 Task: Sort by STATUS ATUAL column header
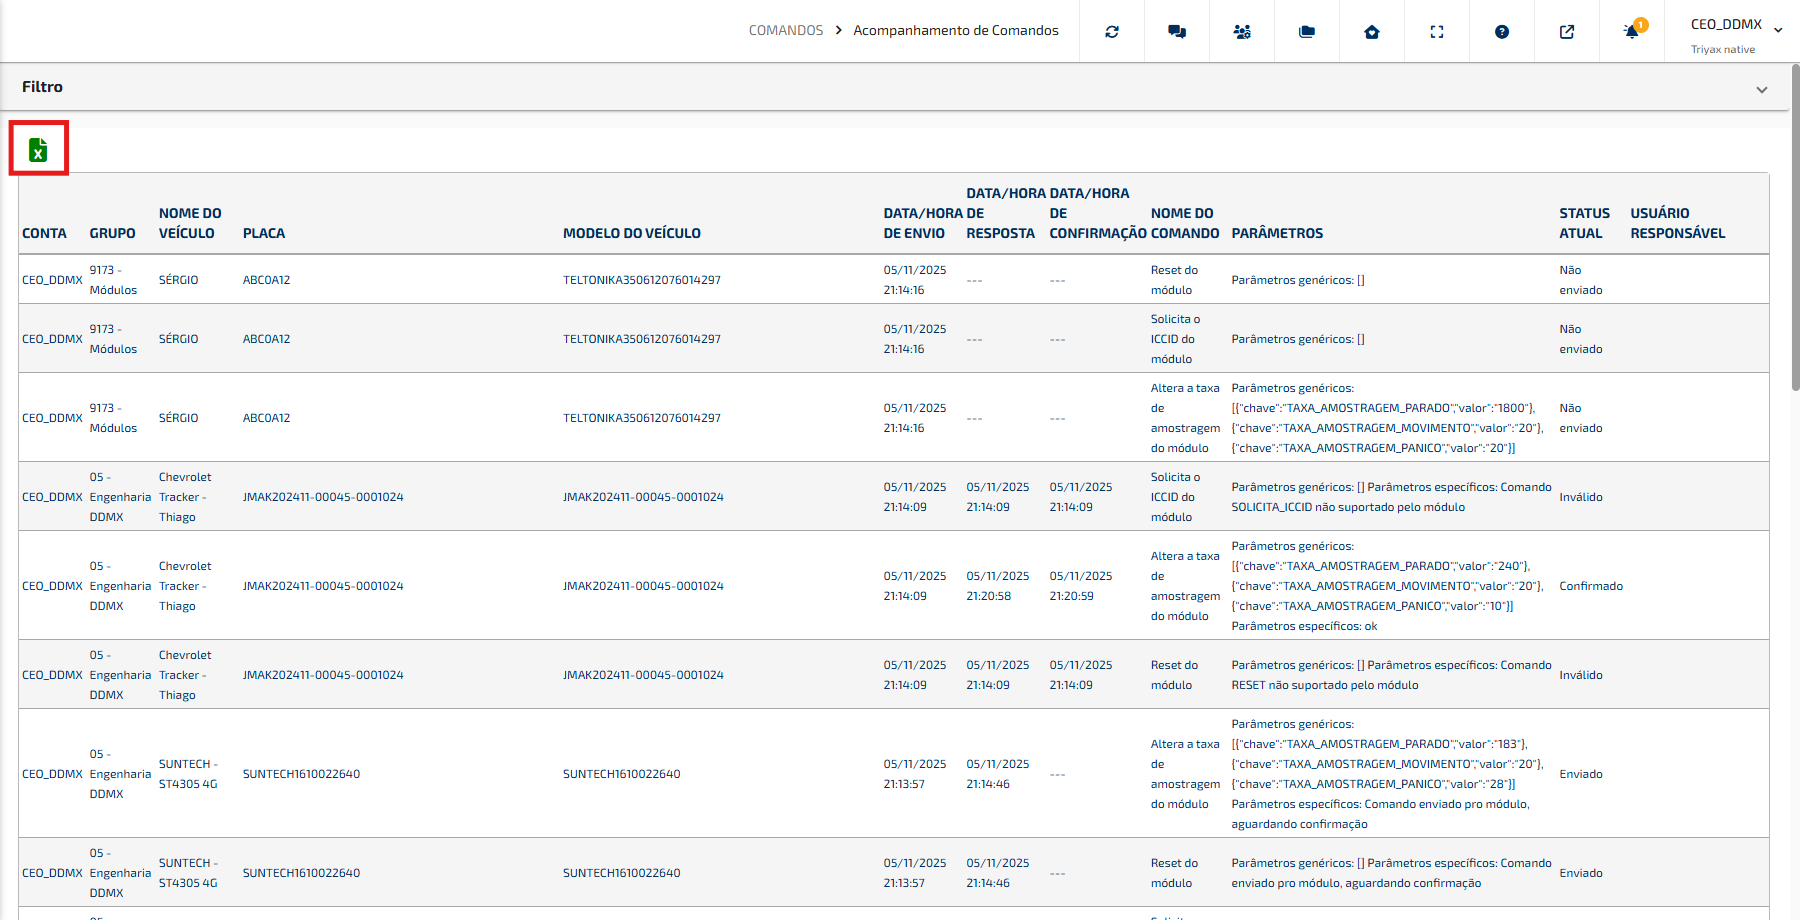[x=1584, y=223]
